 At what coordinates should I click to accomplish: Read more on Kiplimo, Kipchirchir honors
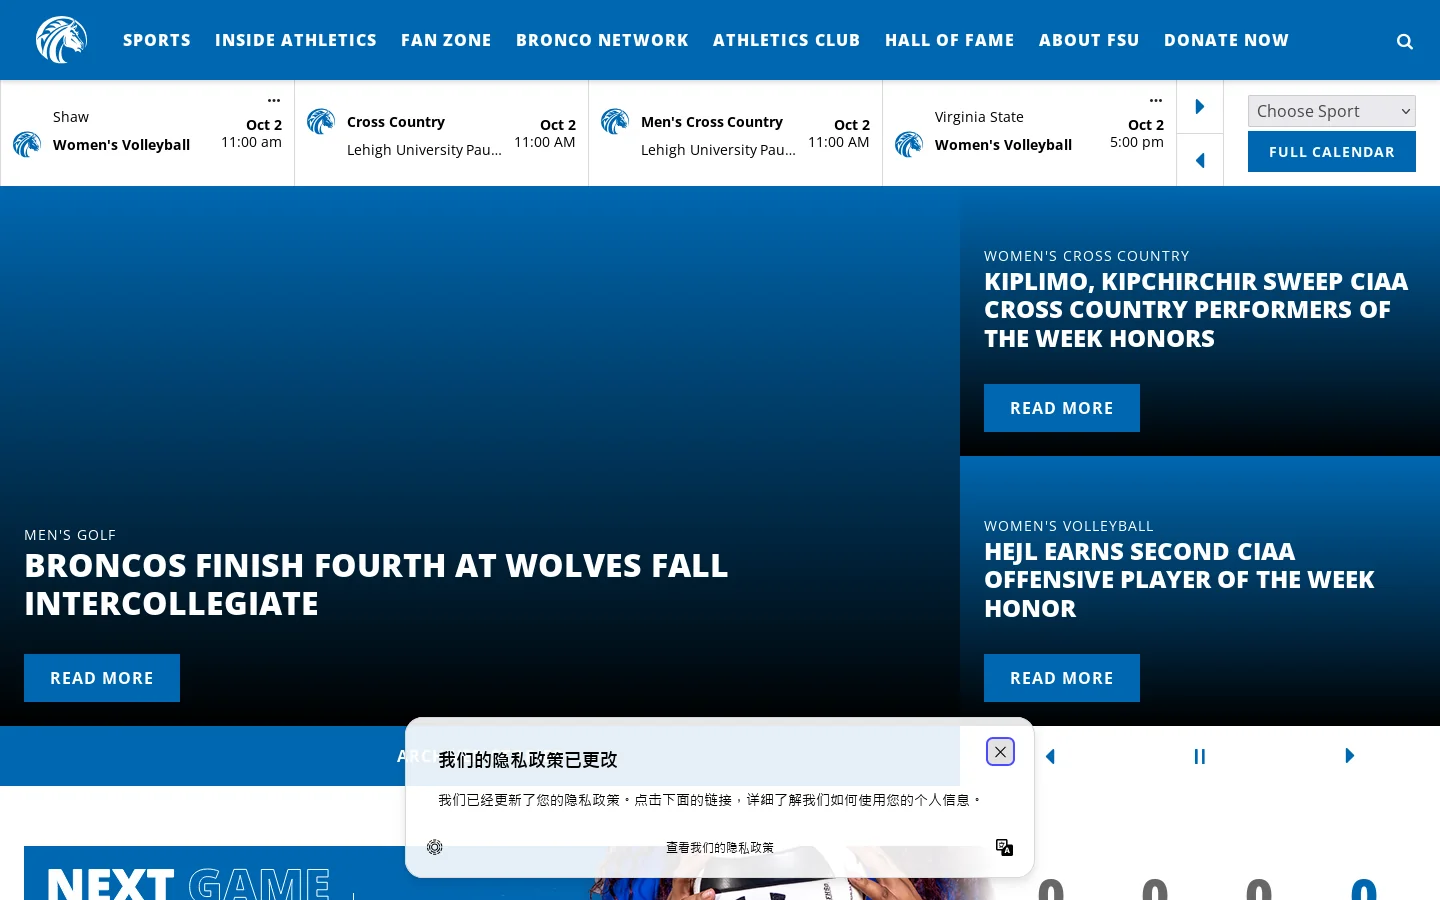[1062, 408]
